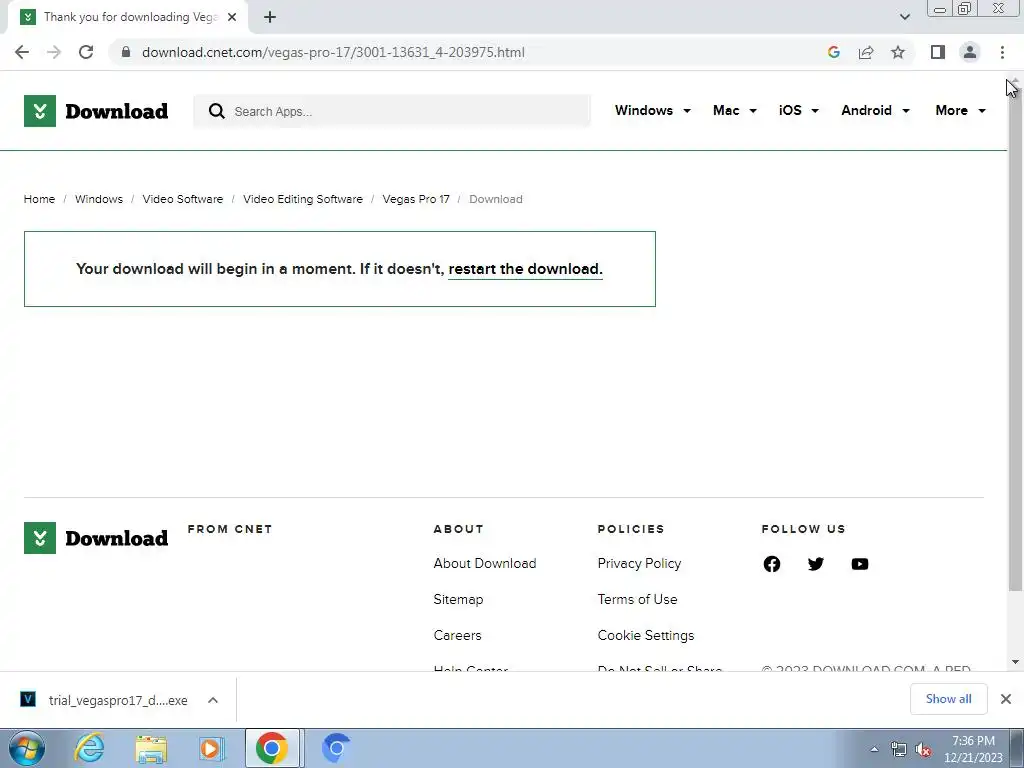The height and width of the screenshot is (768, 1024).
Task: Click the muted volume tray icon
Action: 923,750
